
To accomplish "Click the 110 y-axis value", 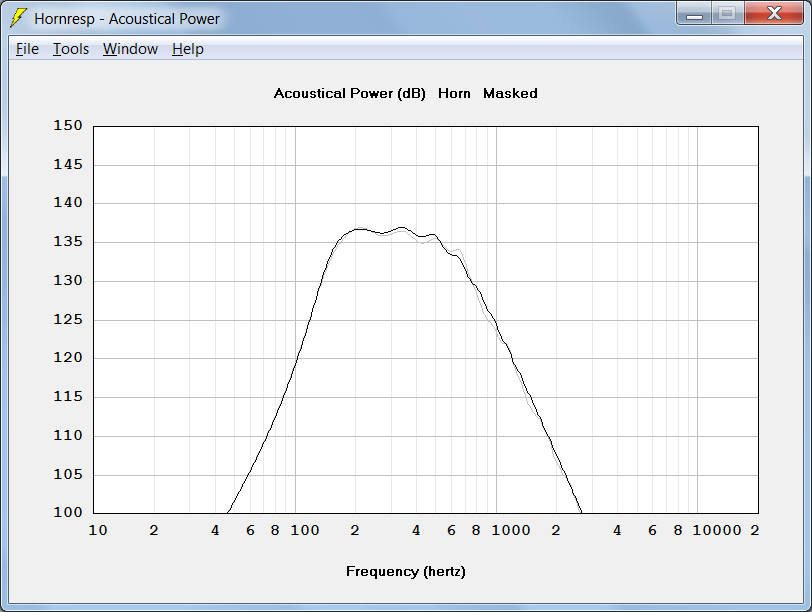I will (68, 435).
